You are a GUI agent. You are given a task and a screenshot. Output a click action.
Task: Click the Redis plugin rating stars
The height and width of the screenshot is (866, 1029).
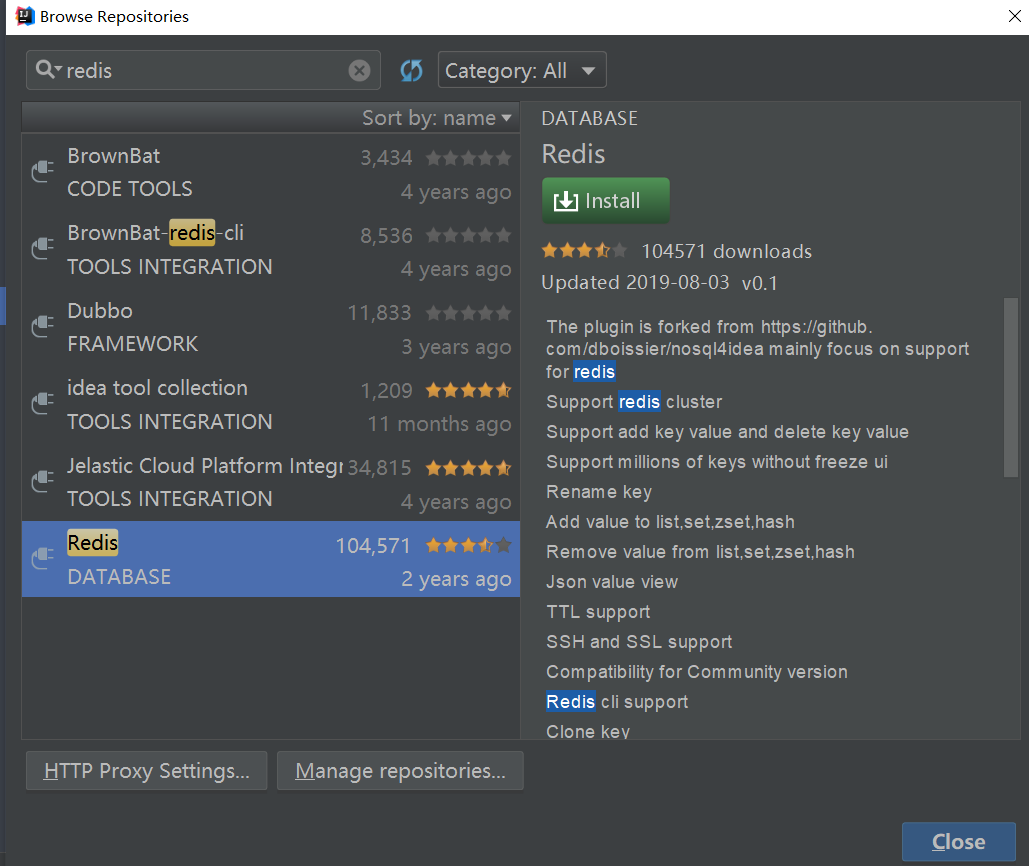584,251
